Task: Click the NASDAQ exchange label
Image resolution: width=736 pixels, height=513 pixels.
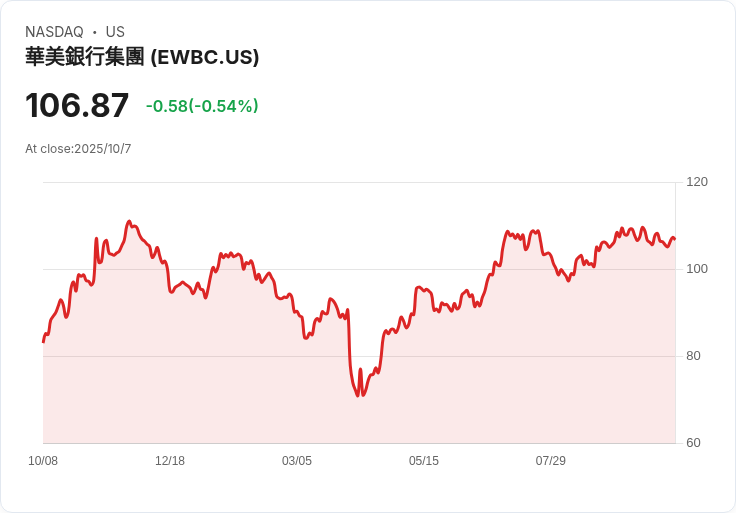Action: click(x=54, y=32)
